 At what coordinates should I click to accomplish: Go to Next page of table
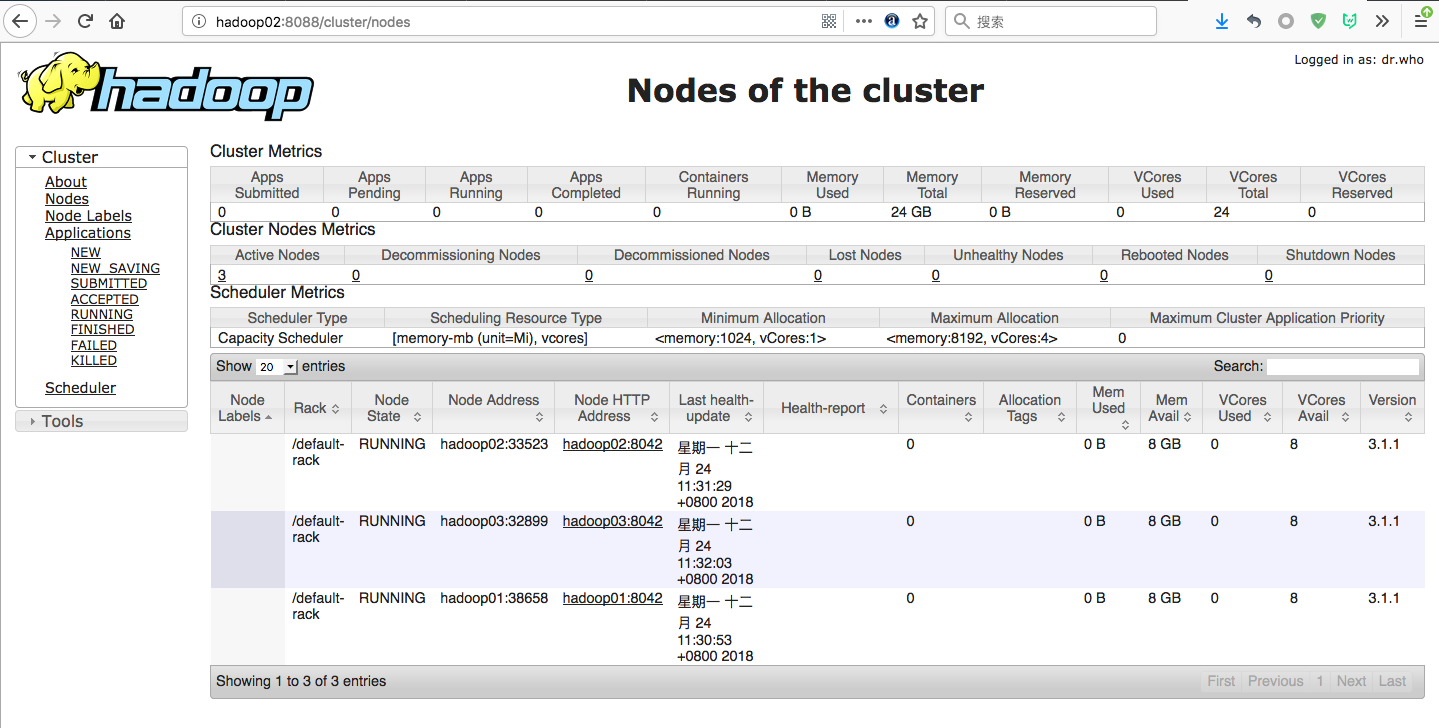click(1351, 681)
